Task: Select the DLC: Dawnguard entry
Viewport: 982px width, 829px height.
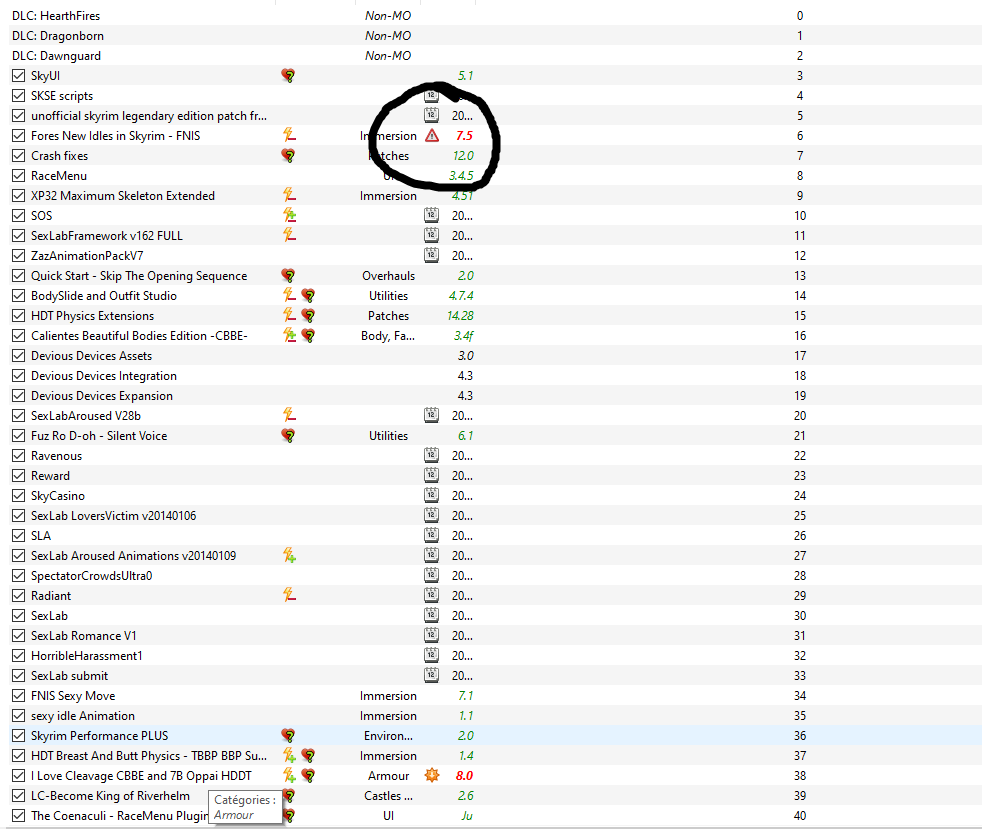Action: (x=56, y=56)
